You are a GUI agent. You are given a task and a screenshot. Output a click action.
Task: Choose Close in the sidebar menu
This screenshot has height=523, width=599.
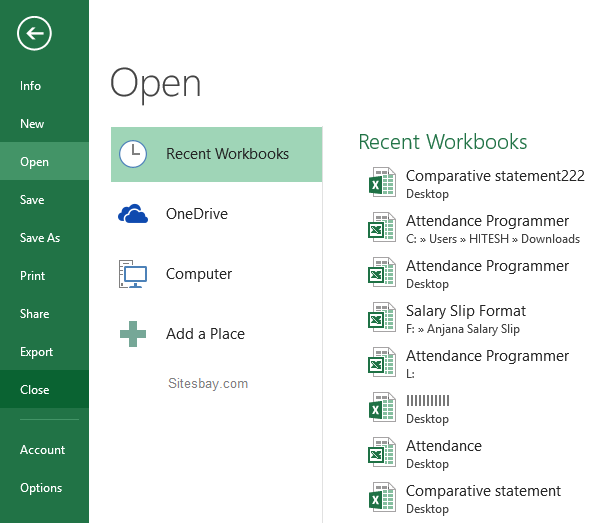click(44, 389)
